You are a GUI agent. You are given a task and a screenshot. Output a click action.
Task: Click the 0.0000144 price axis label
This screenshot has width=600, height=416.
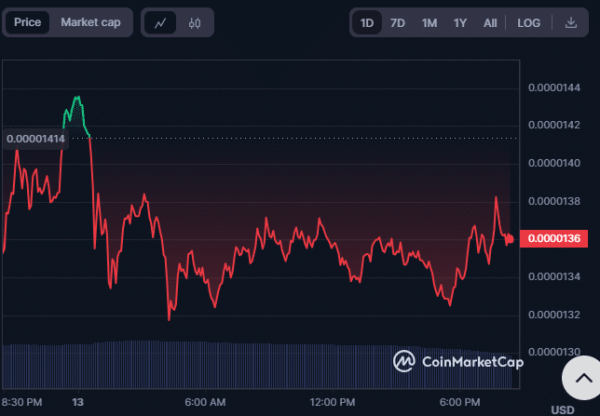554,88
